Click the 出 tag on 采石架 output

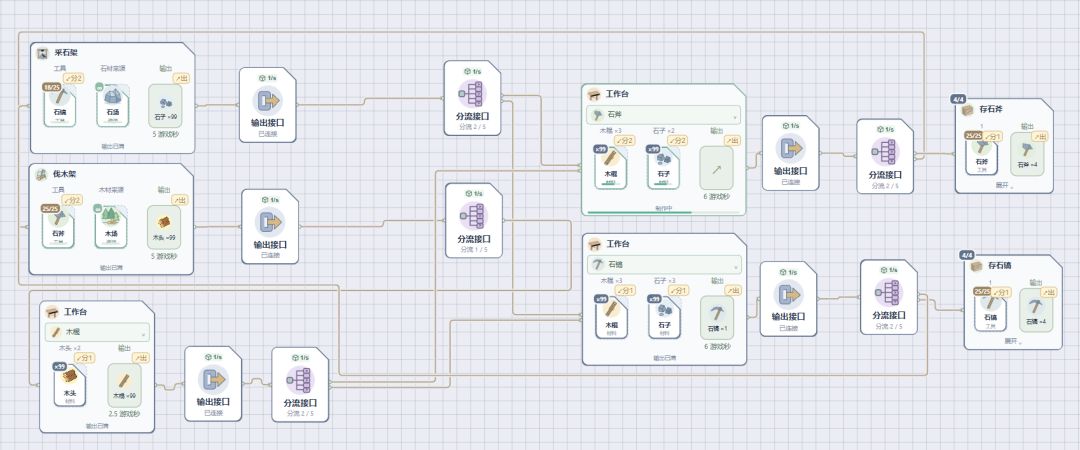183,79
